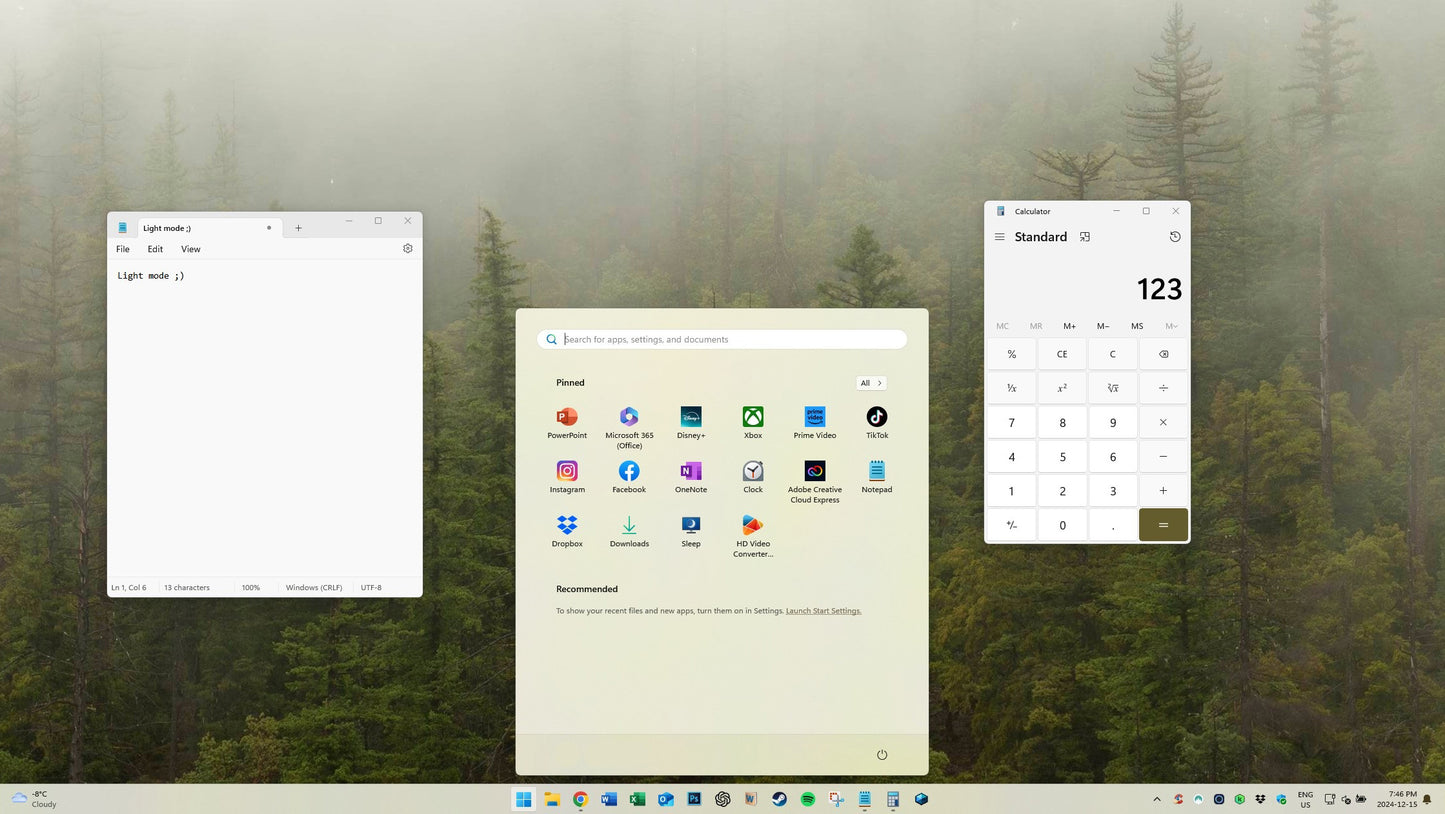Click the CE button in Calculator
The height and width of the screenshot is (814, 1445).
(1062, 354)
